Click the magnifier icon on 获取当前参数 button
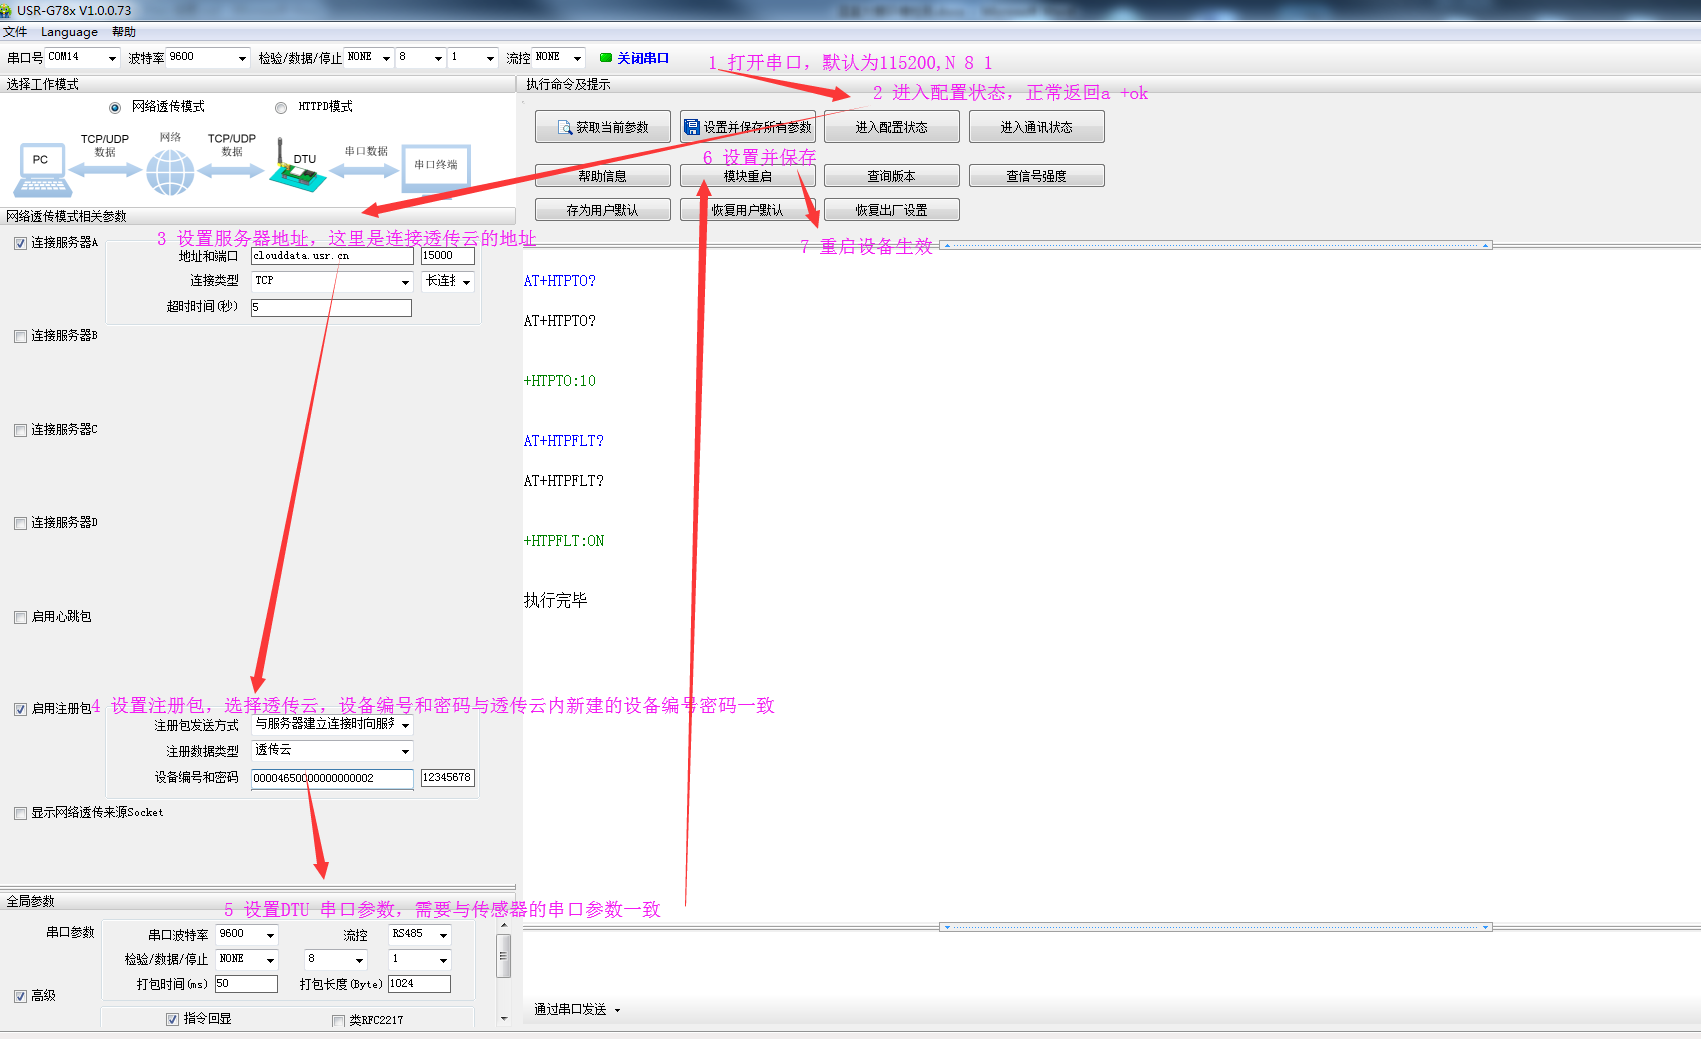The width and height of the screenshot is (1701, 1039). (565, 128)
